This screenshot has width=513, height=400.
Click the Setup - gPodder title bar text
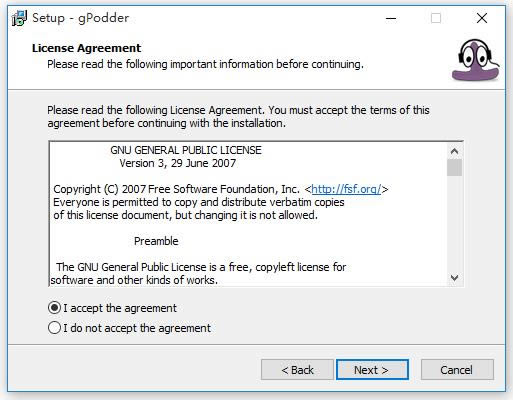80,18
